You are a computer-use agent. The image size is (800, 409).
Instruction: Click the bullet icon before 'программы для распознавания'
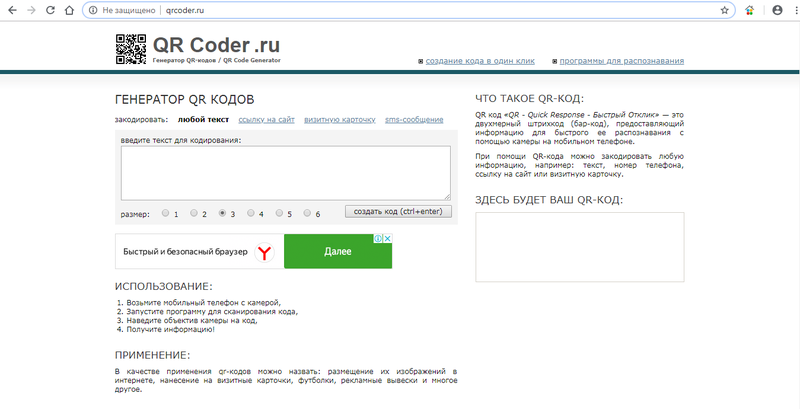tap(555, 62)
